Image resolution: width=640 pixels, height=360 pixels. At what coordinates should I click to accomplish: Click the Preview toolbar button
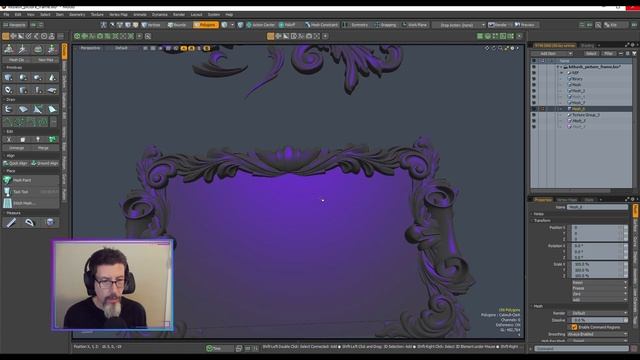click(x=525, y=25)
